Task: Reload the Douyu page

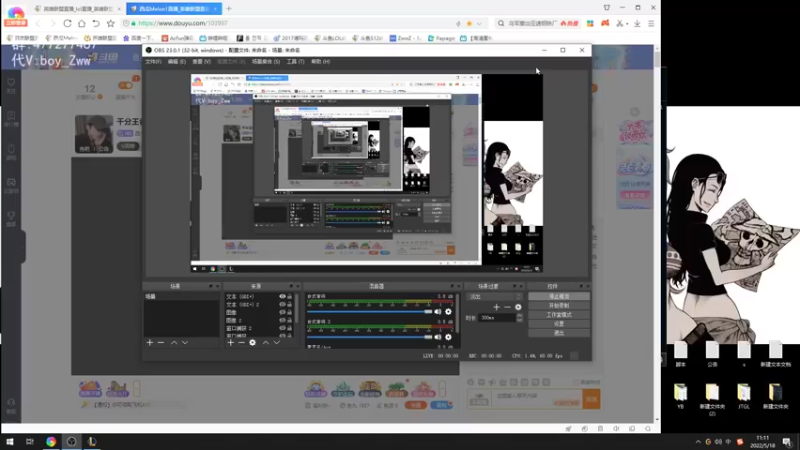Action: tap(67, 23)
